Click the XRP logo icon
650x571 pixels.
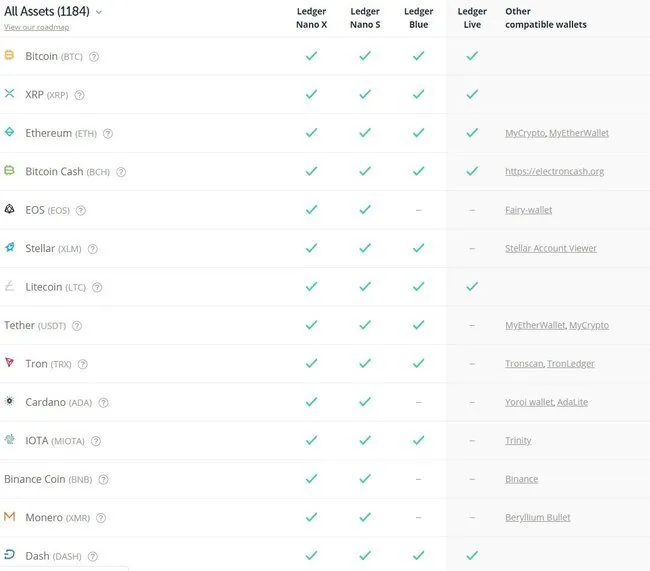[x=9, y=93]
